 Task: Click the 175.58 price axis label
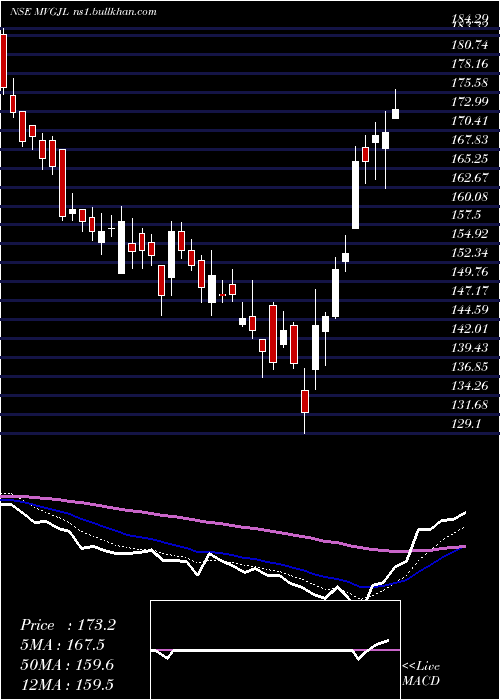coord(470,83)
